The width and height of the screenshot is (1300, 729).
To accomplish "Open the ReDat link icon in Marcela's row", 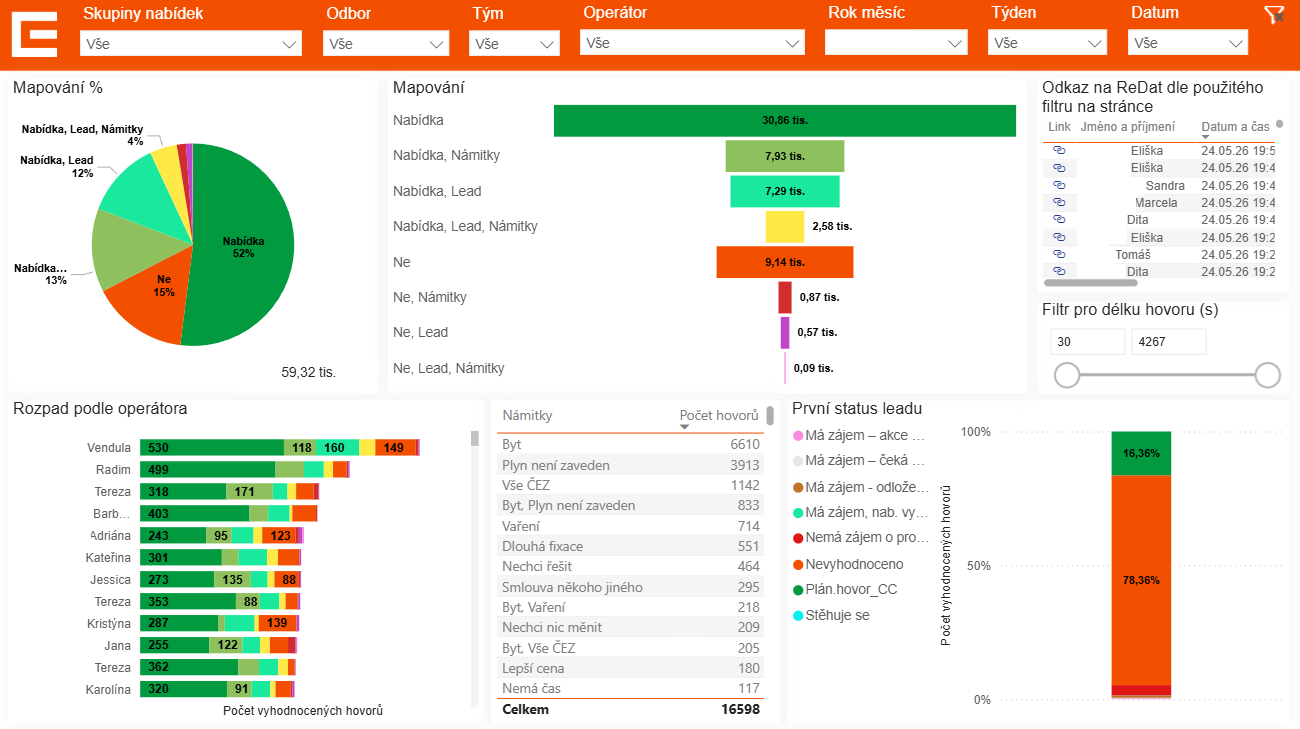I will (x=1060, y=202).
